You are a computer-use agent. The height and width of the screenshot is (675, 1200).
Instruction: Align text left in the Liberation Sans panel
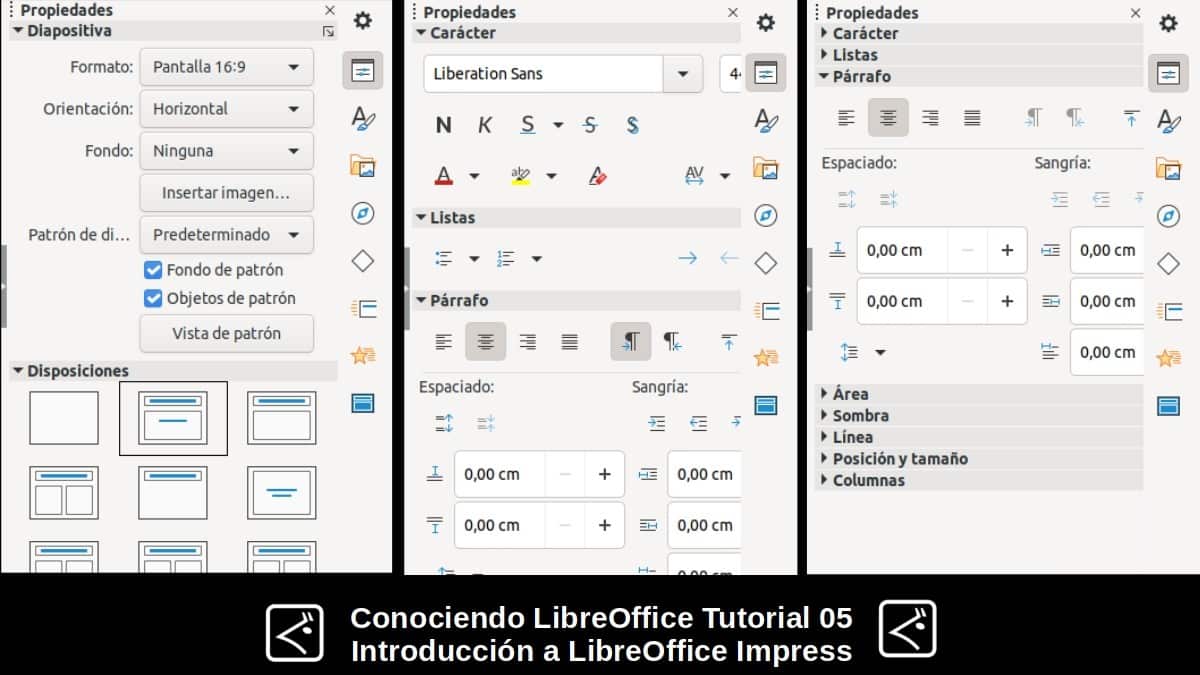pos(444,342)
